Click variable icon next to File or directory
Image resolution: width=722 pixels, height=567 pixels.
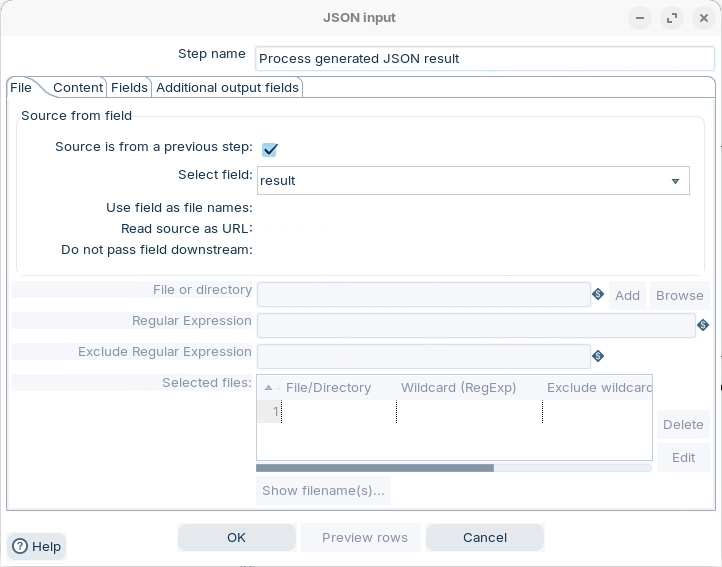point(598,294)
